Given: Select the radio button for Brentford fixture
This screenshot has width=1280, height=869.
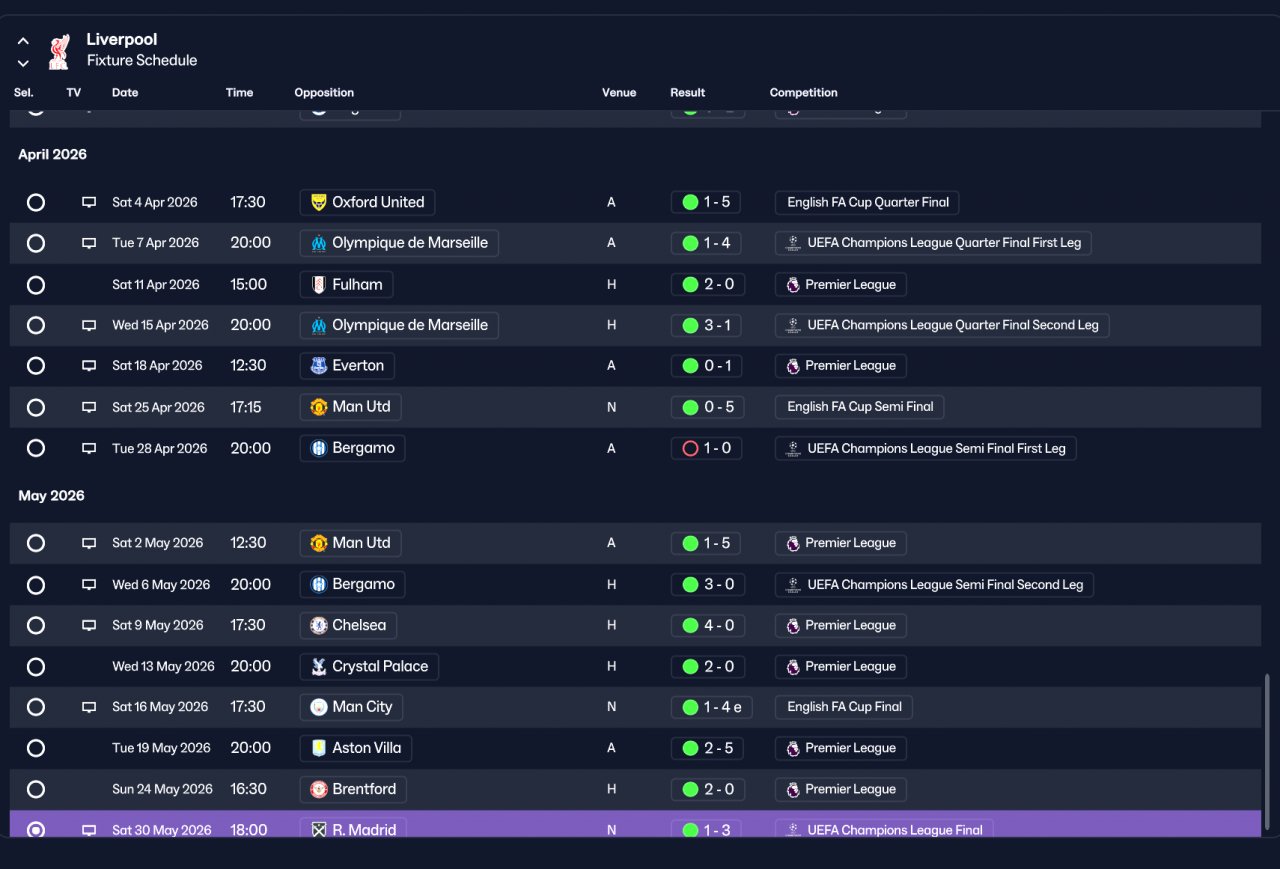Looking at the screenshot, I should (36, 789).
